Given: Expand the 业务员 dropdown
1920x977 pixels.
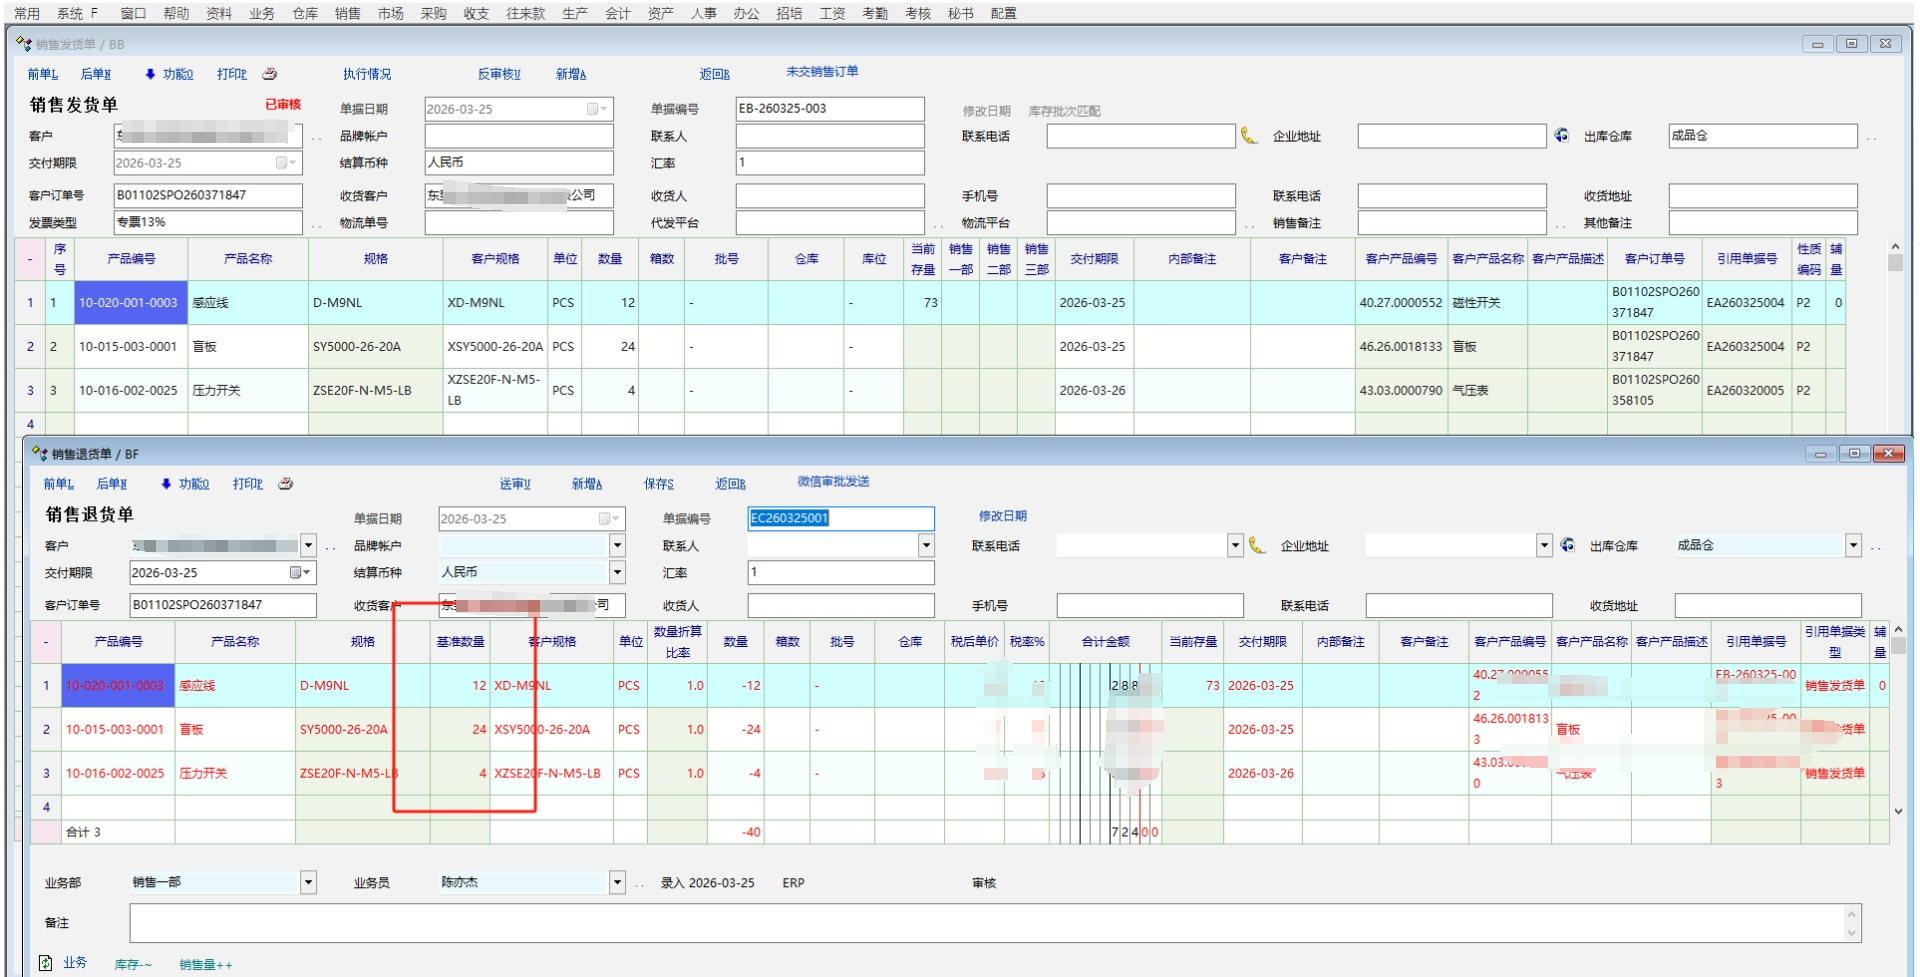Looking at the screenshot, I should (617, 882).
